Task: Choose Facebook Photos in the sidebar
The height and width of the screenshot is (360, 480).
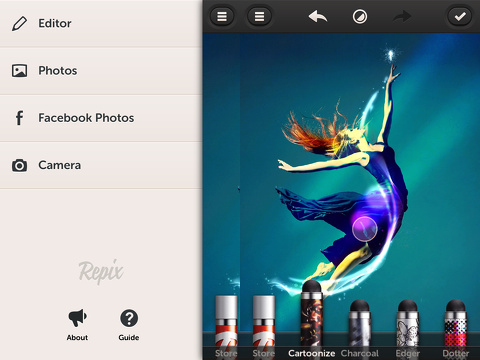Action: pyautogui.click(x=101, y=118)
